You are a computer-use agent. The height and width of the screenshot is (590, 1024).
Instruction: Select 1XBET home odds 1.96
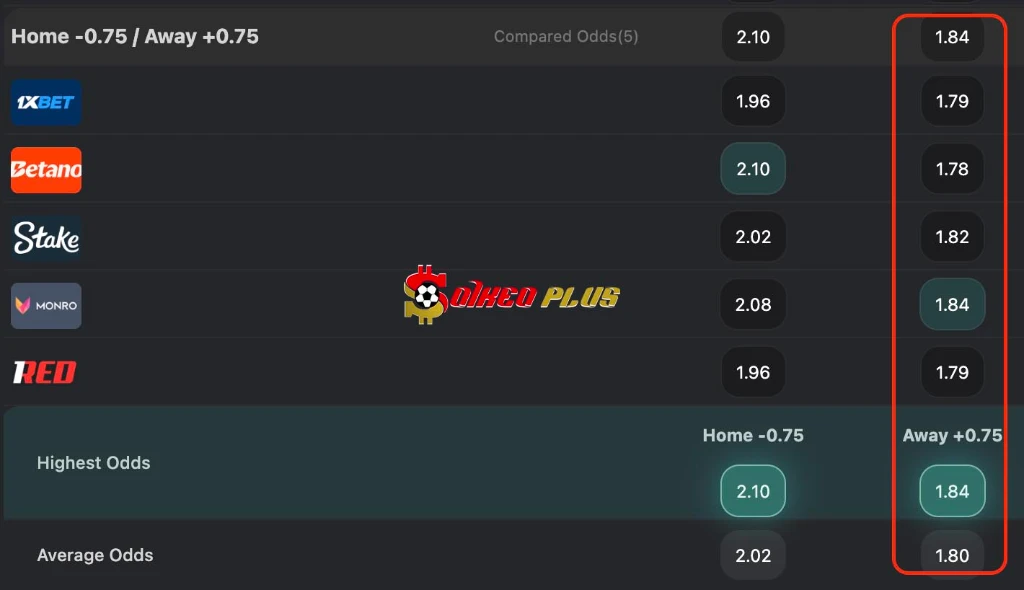coord(753,101)
